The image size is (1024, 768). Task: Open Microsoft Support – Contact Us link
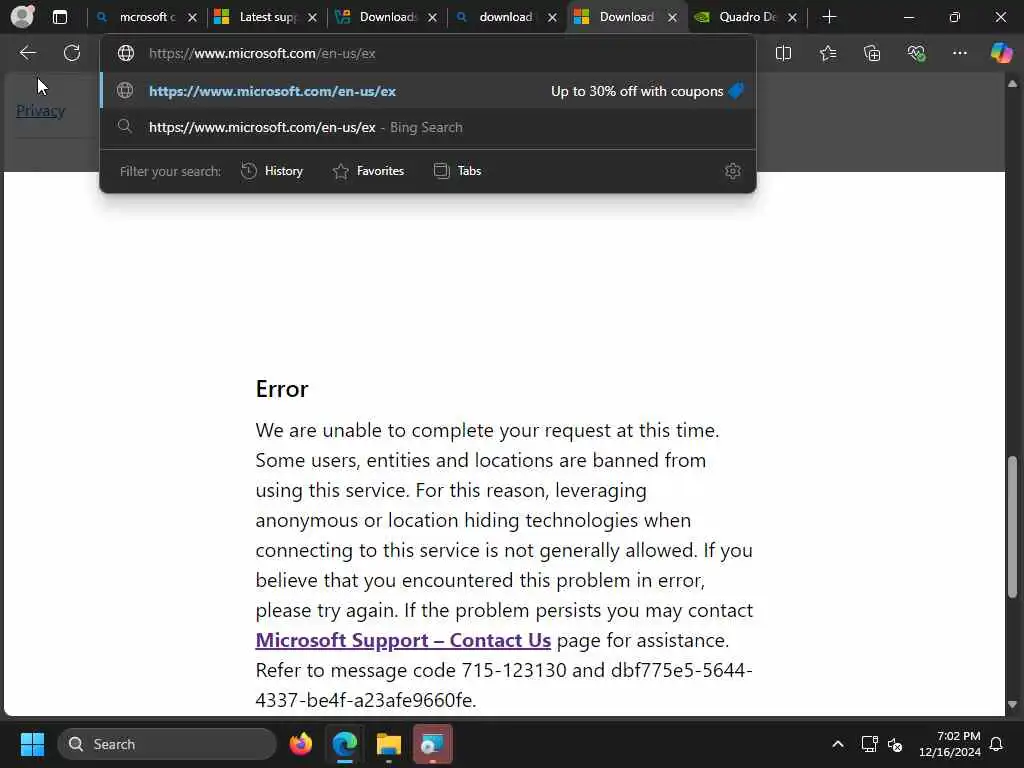point(403,640)
